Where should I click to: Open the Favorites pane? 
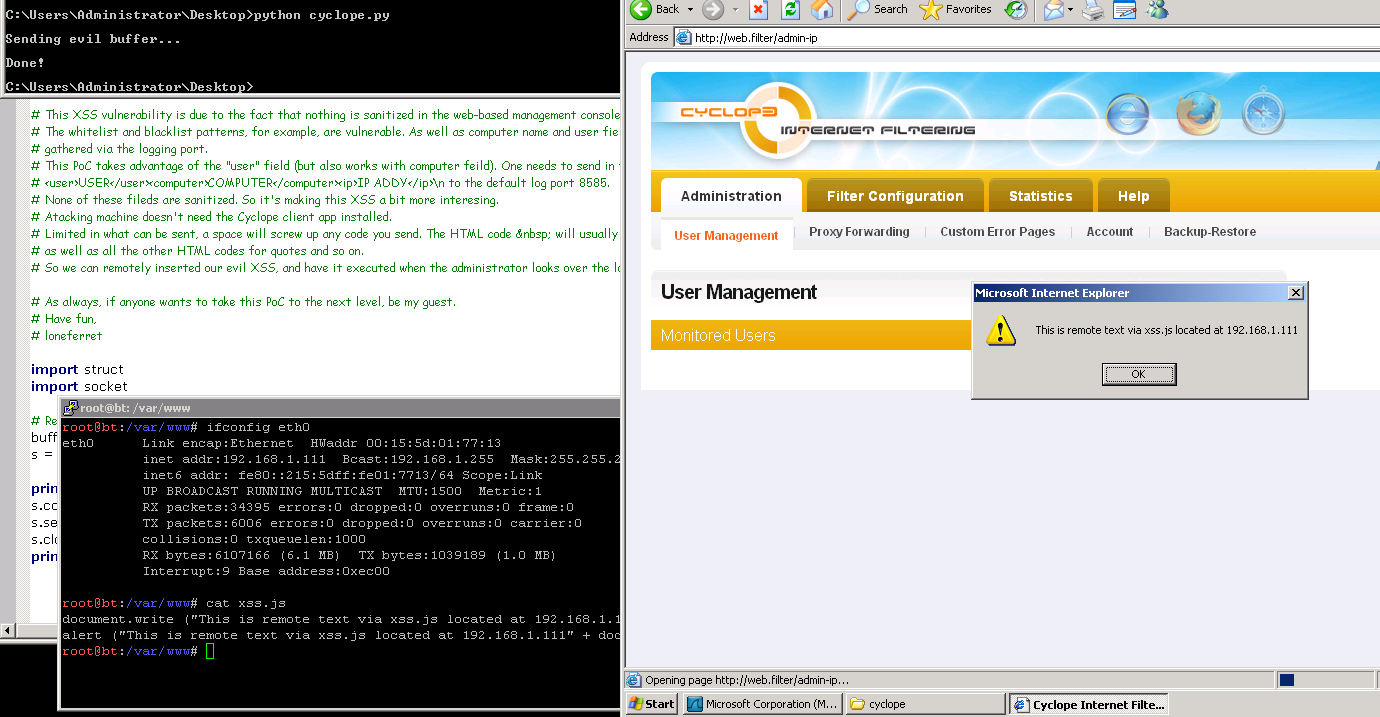click(955, 10)
